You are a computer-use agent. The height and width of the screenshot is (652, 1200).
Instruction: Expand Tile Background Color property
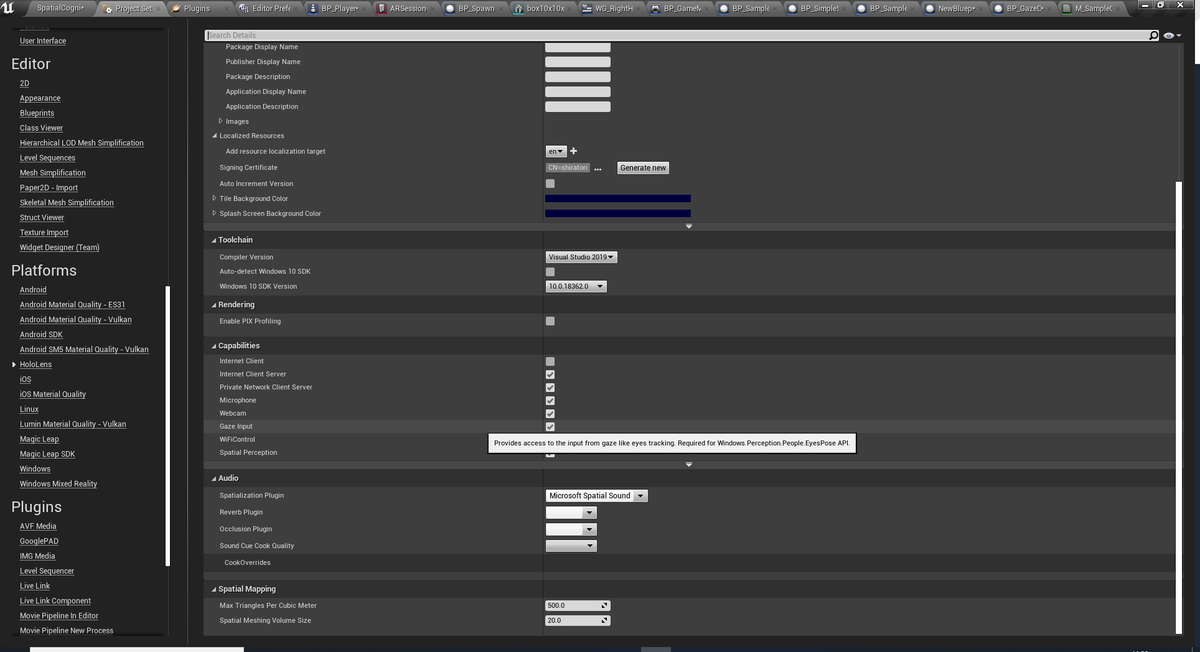pyautogui.click(x=214, y=198)
